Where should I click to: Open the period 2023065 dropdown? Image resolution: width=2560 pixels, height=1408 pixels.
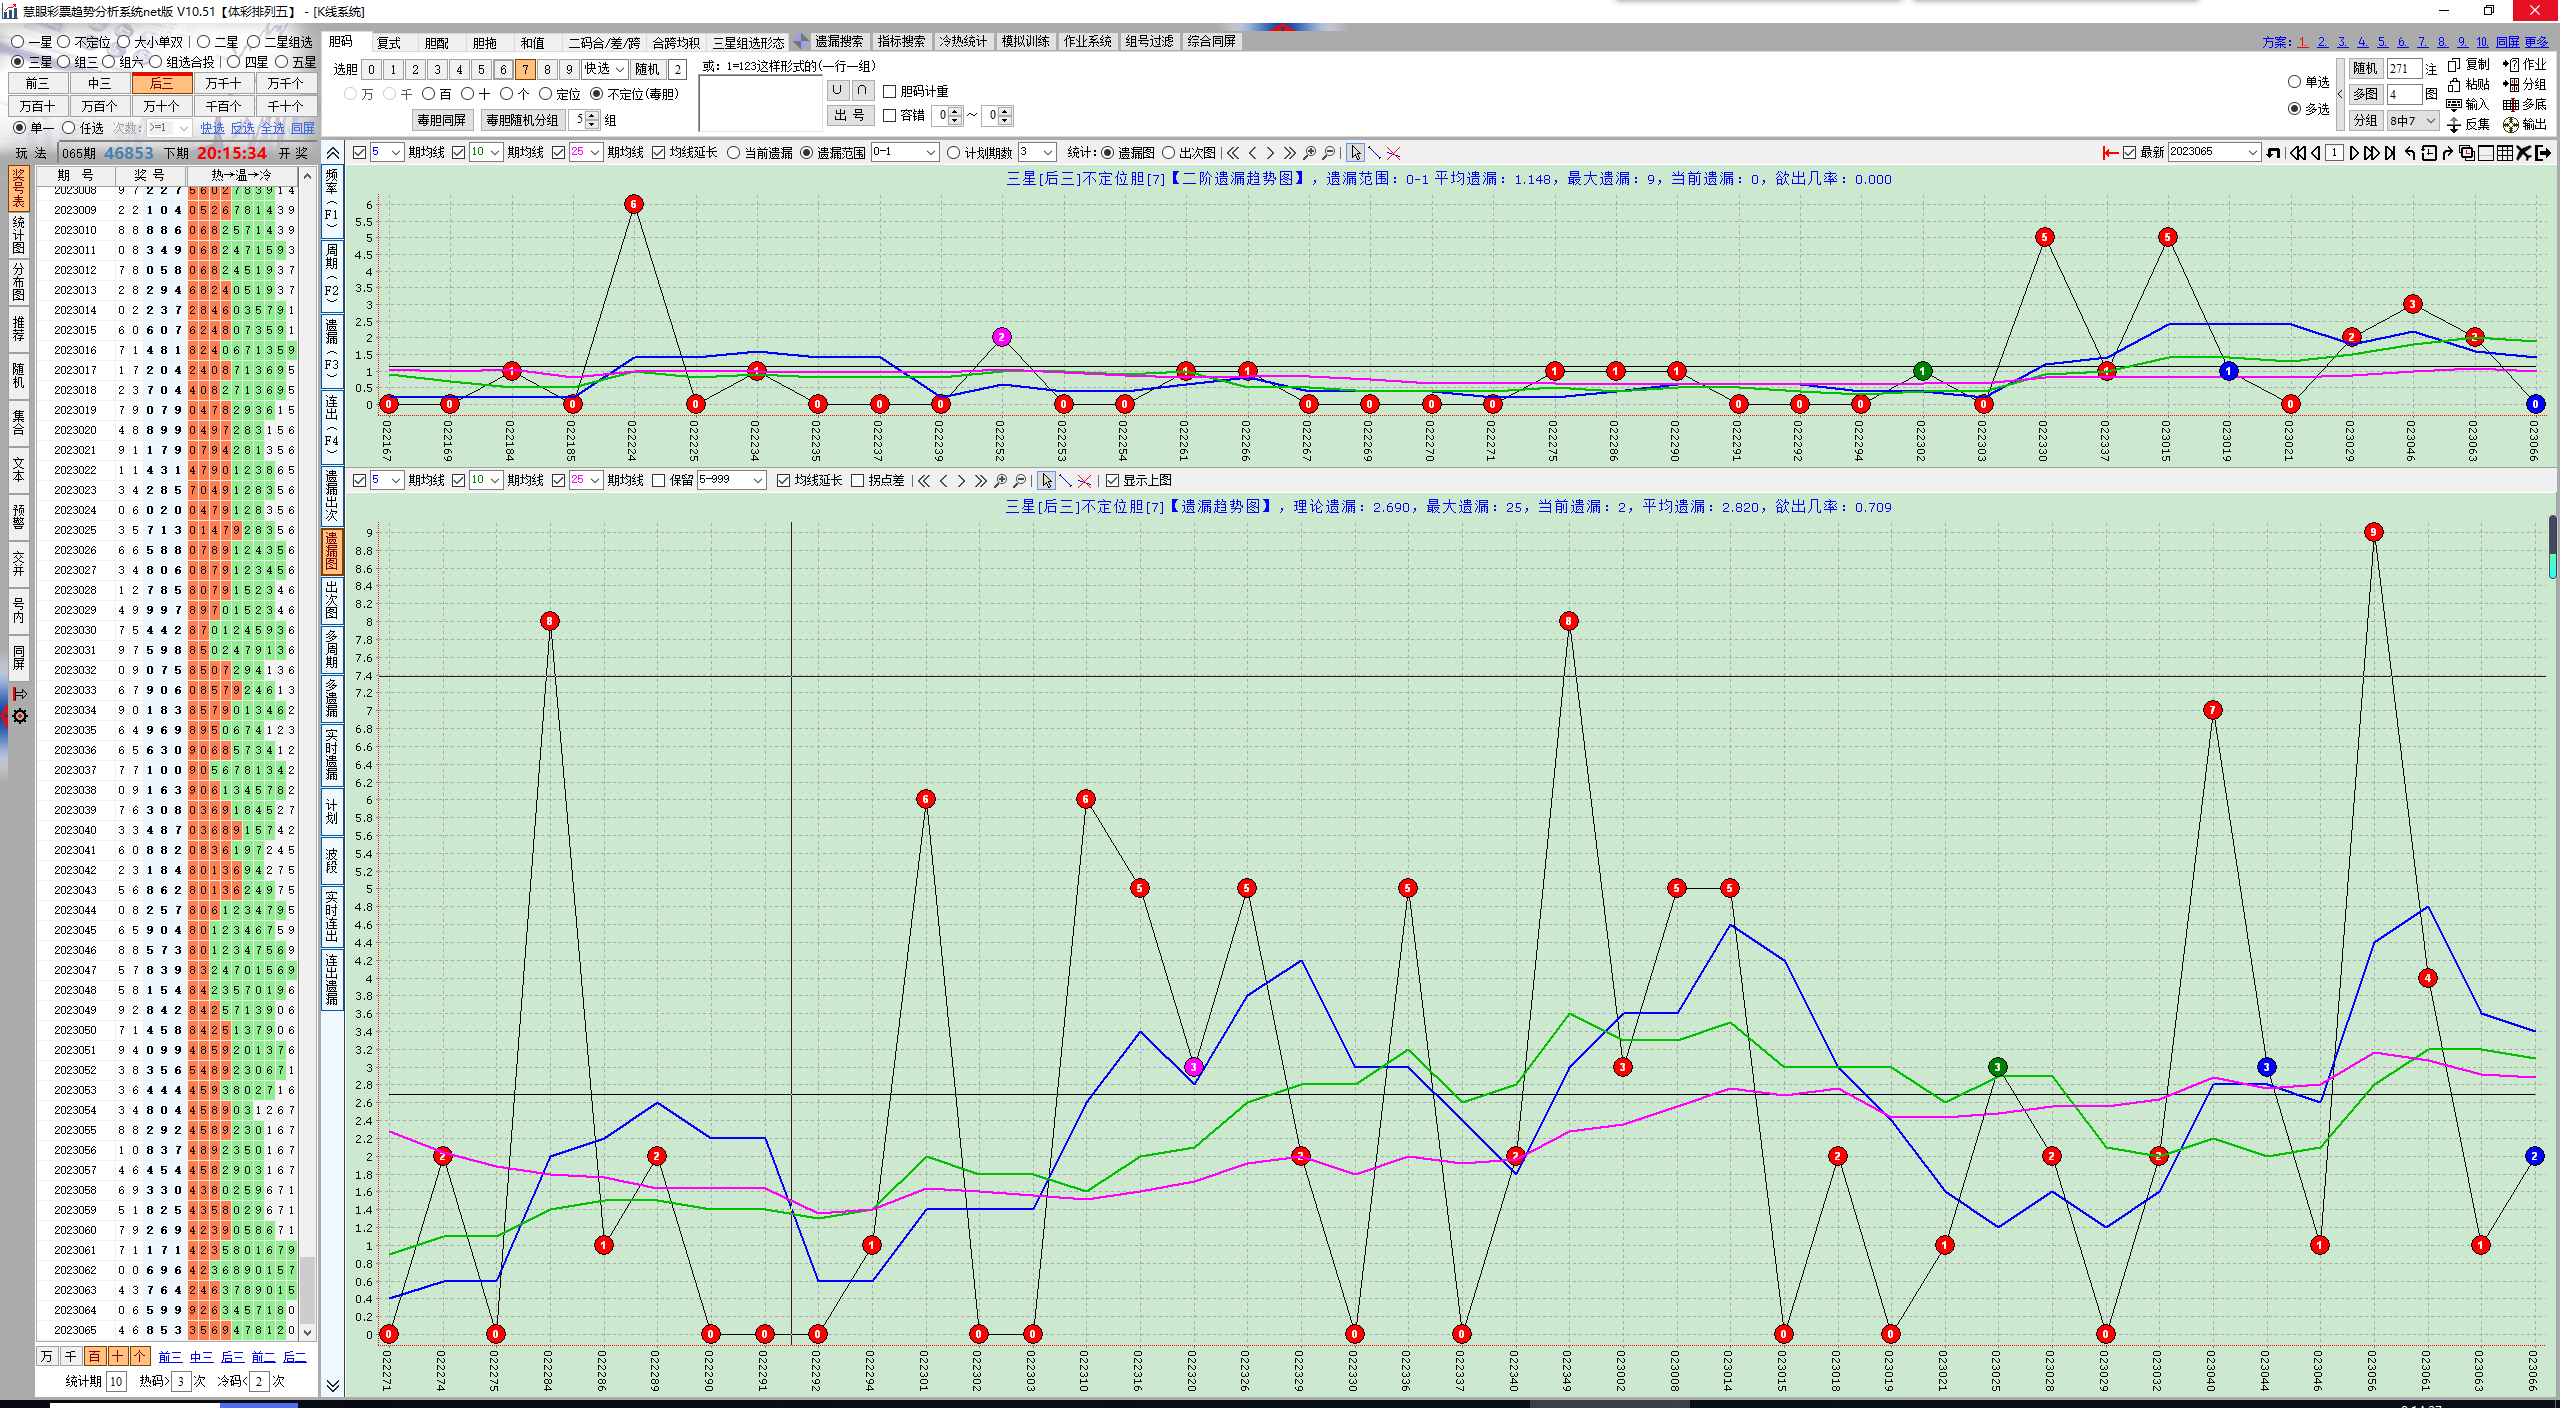(2214, 152)
